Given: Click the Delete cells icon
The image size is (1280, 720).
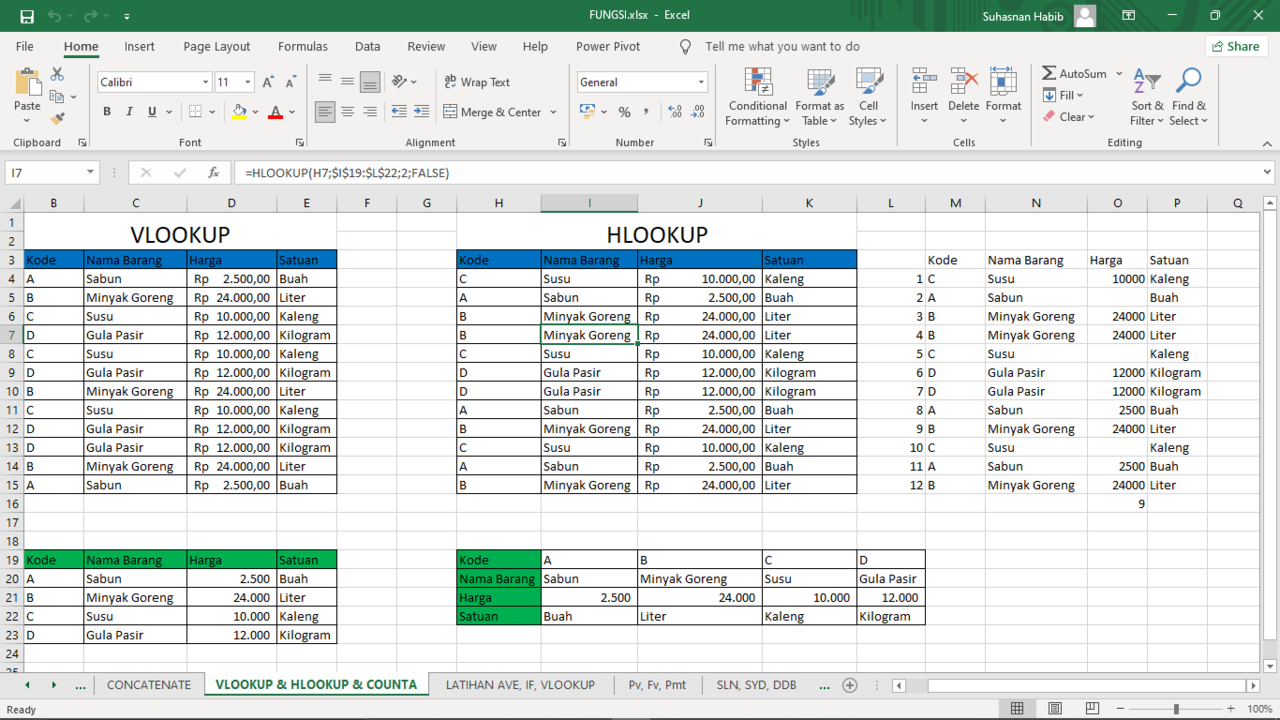Looking at the screenshot, I should pos(963,82).
